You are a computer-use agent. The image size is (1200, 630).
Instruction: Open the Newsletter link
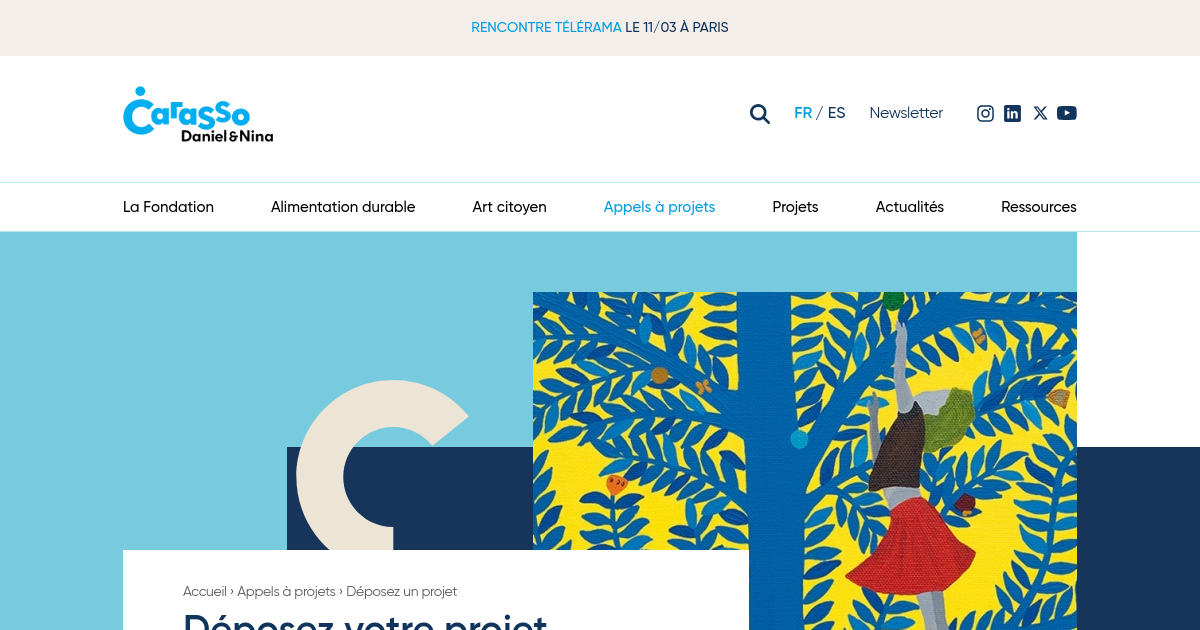point(906,113)
